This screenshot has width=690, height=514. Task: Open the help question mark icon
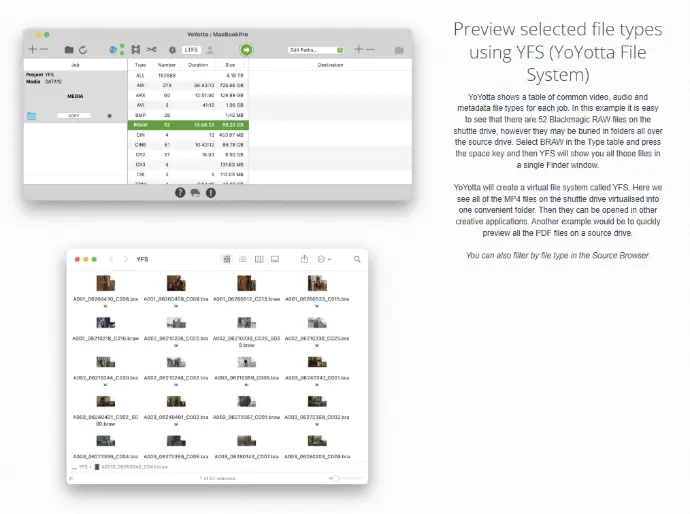[x=180, y=192]
